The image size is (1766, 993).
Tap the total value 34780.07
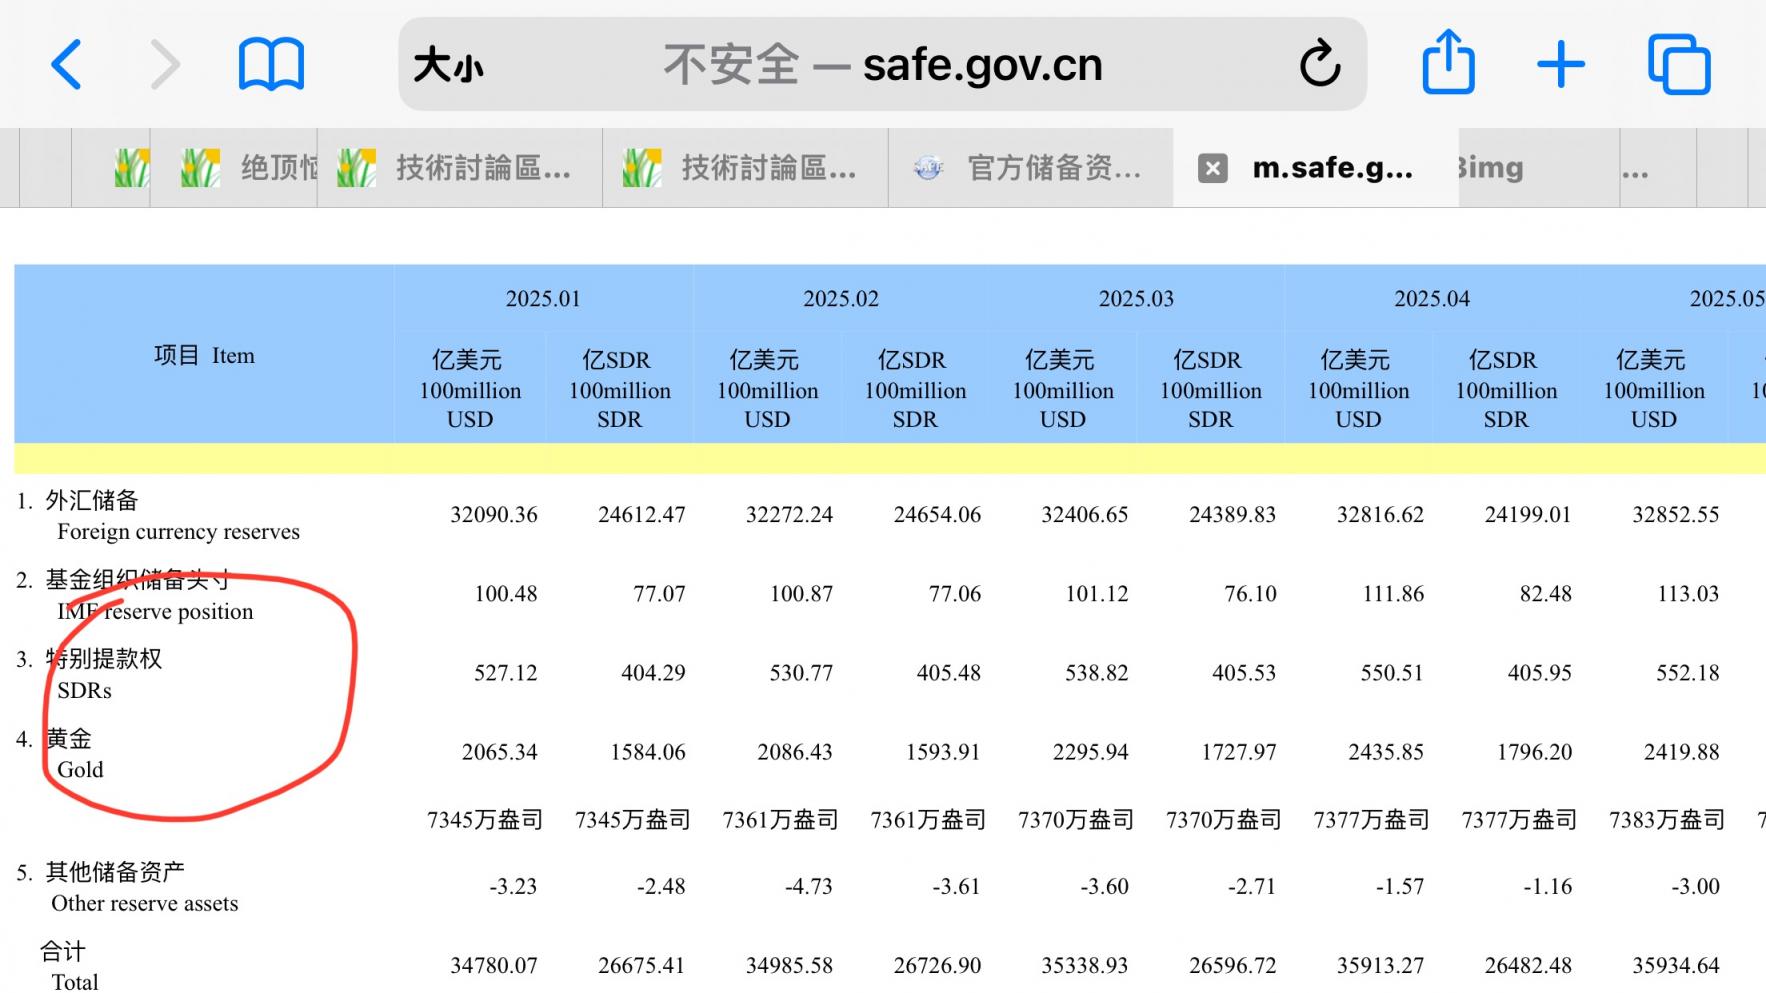(494, 966)
